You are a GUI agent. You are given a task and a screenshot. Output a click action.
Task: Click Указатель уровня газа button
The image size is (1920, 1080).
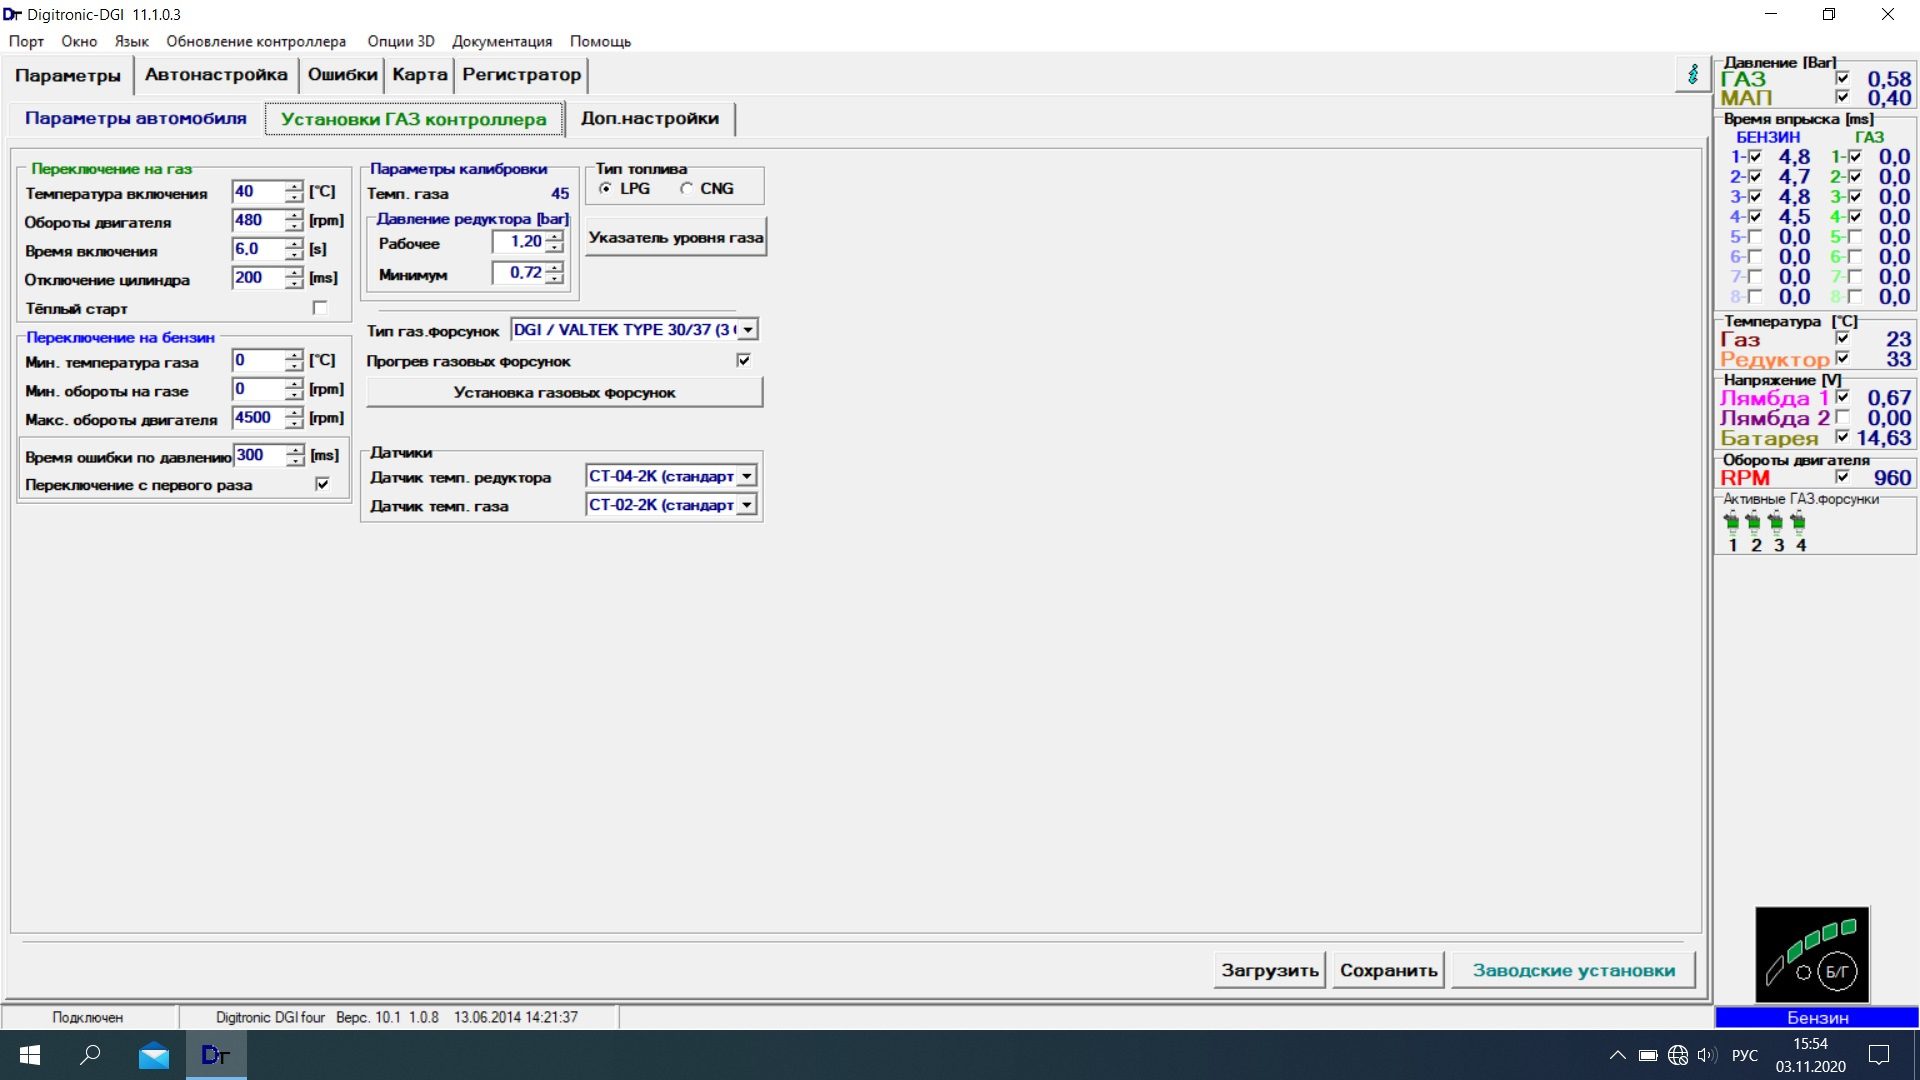tap(676, 237)
